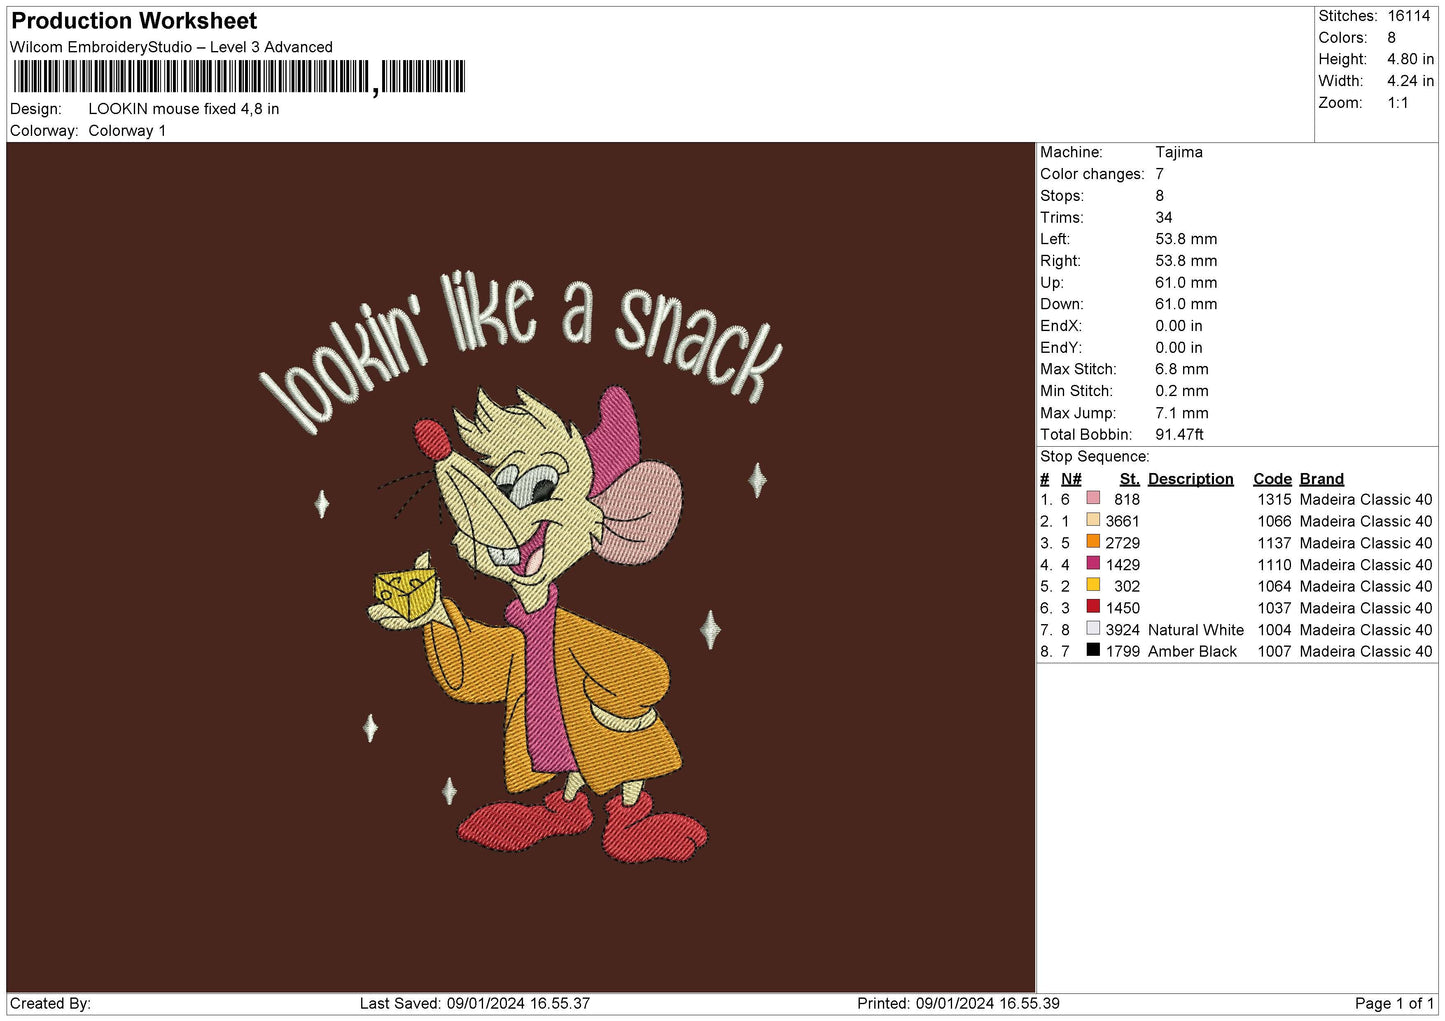
Task: Click stitch count 2729 in row 3
Action: click(x=1122, y=543)
